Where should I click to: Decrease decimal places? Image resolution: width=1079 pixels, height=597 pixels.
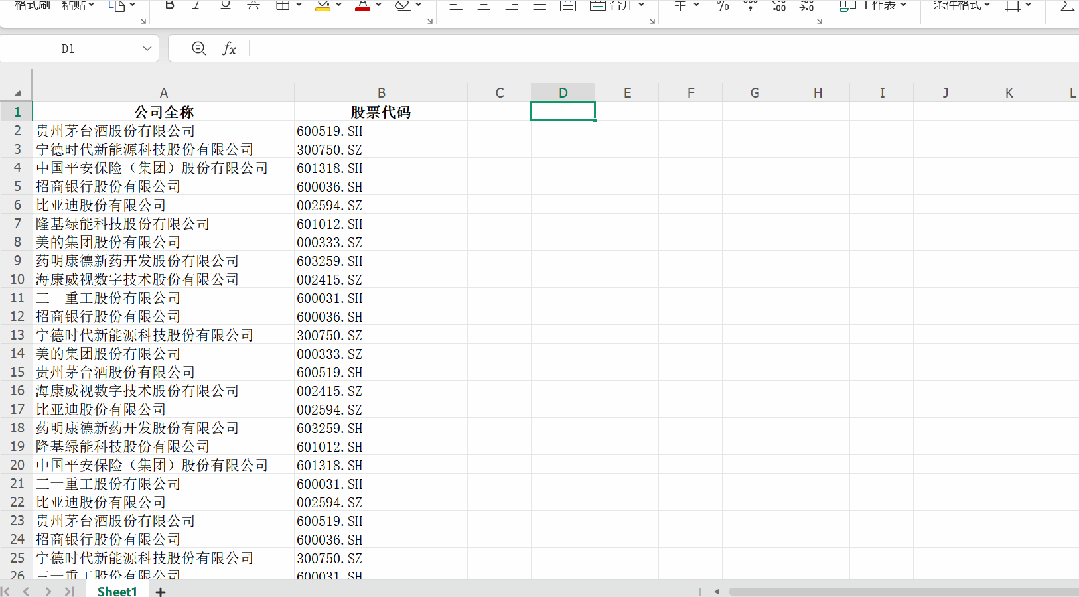[x=806, y=6]
